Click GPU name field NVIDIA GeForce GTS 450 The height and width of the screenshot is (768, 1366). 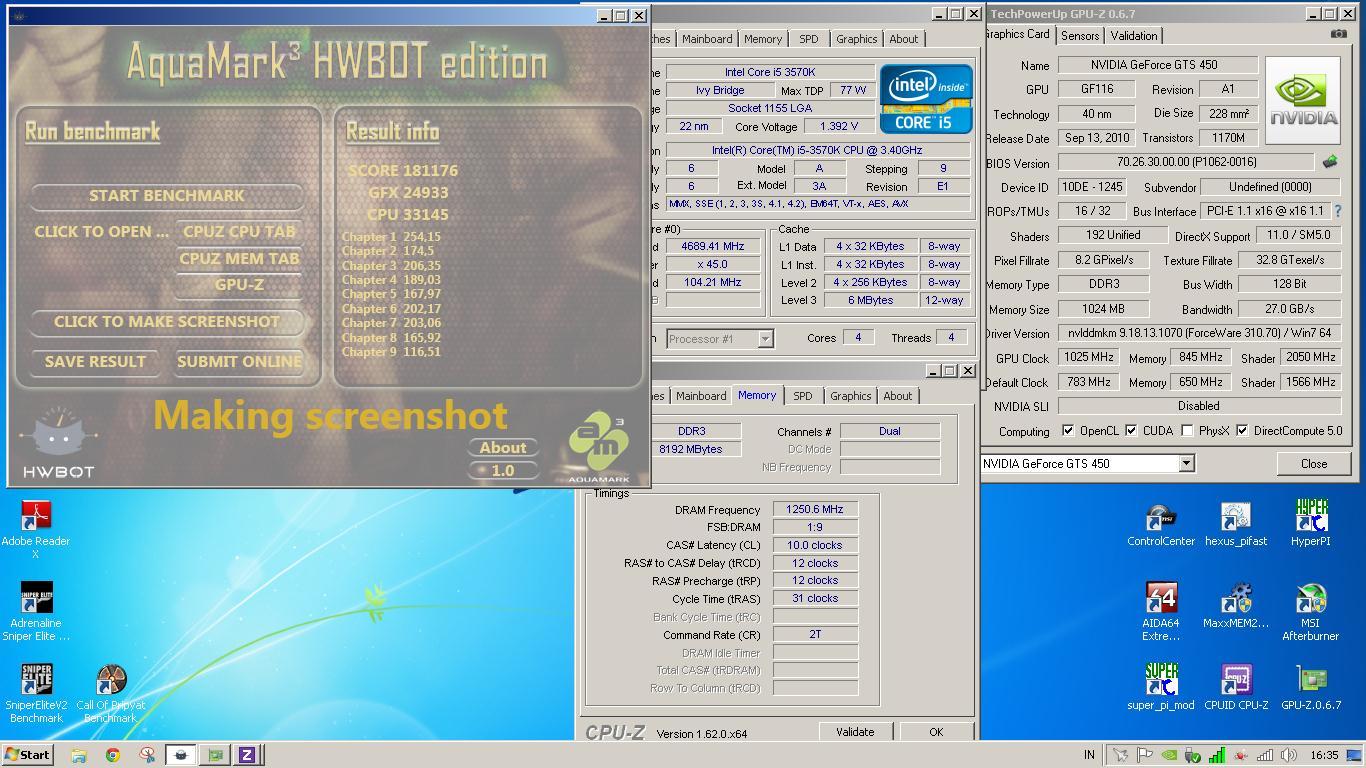tap(1158, 65)
